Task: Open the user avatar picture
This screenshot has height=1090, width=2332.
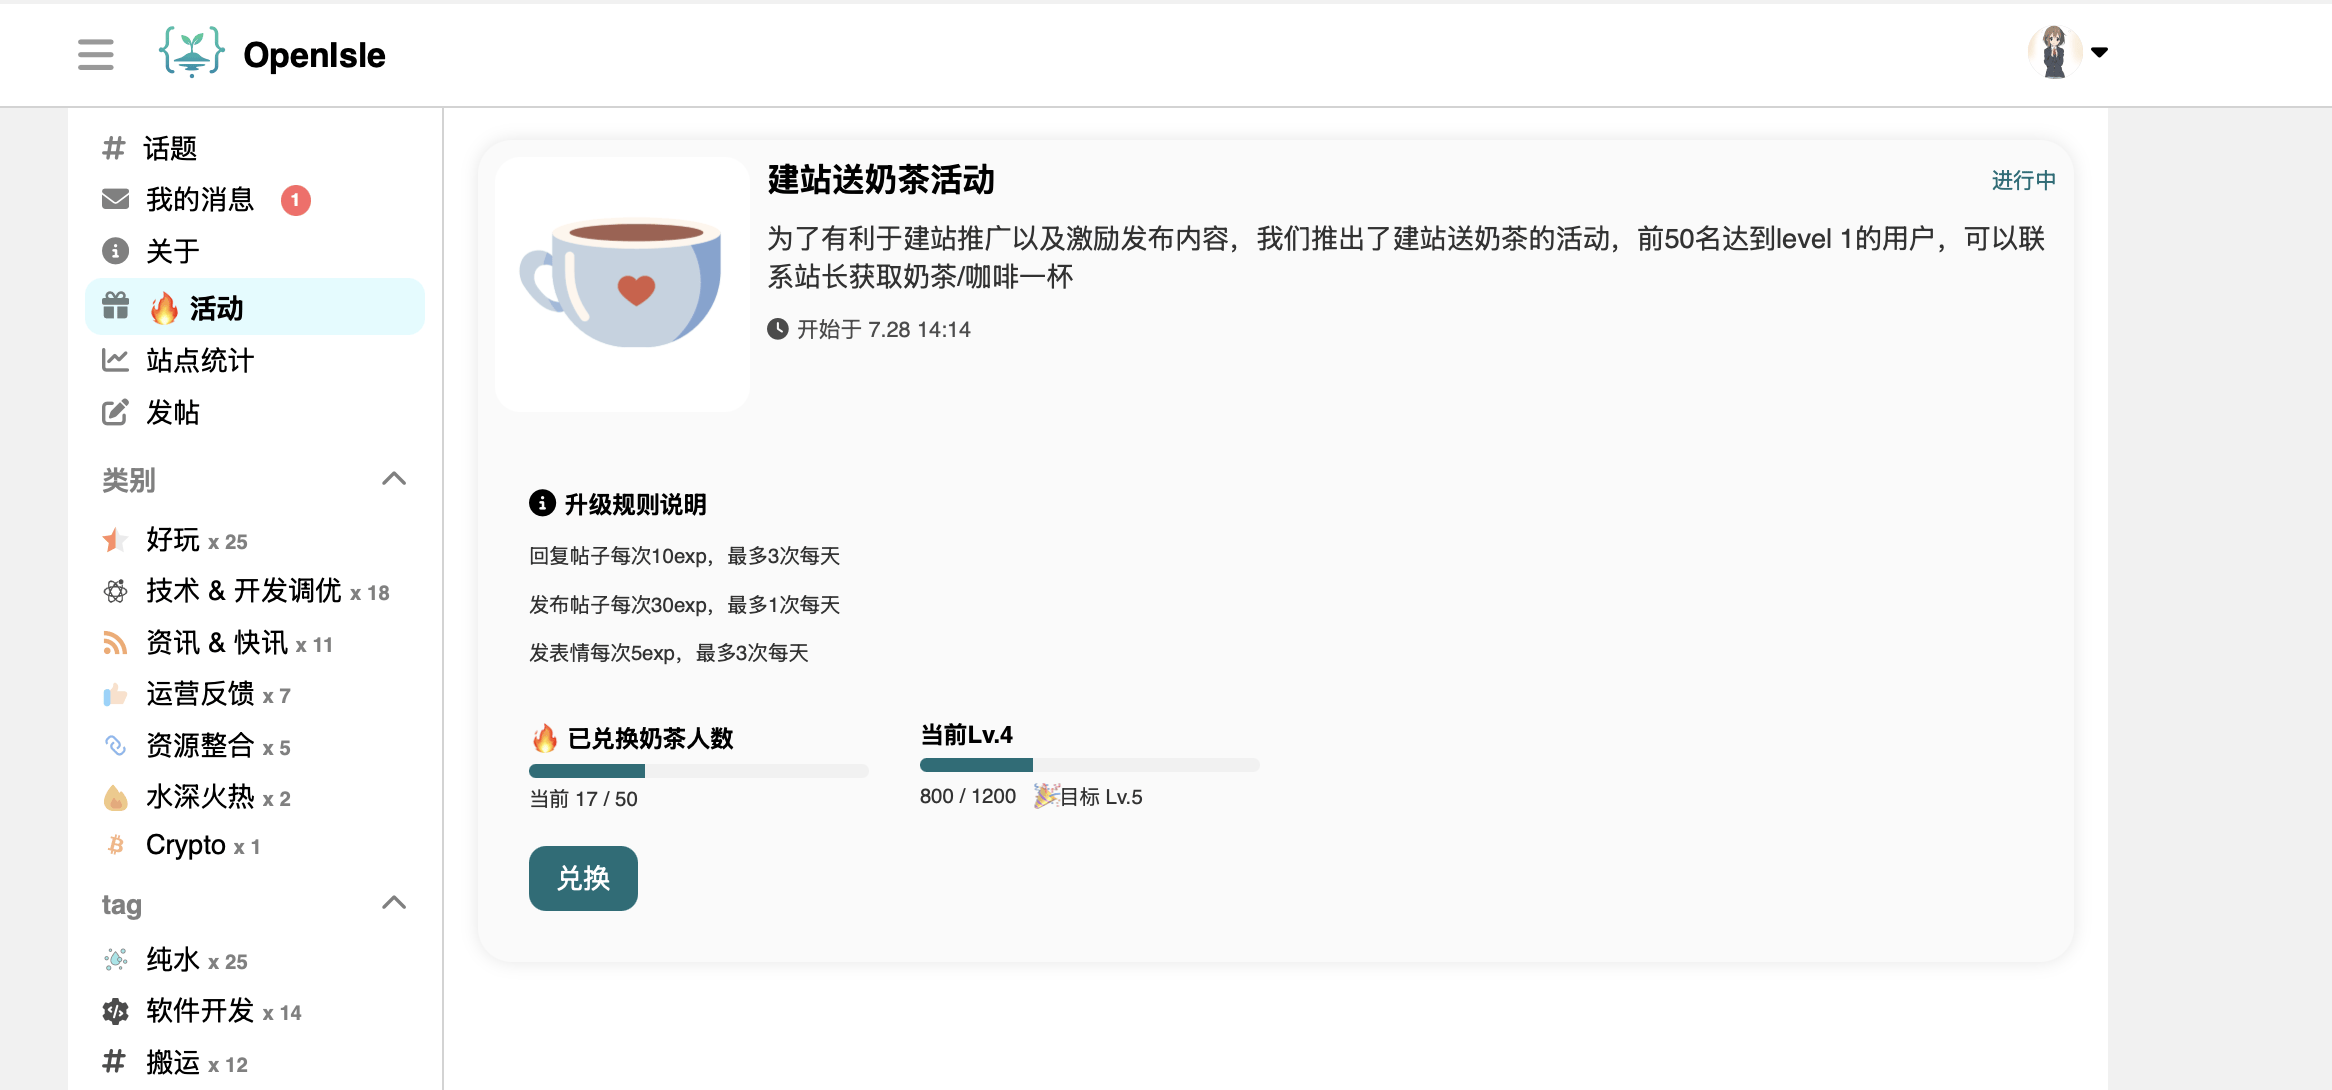Action: [2054, 52]
